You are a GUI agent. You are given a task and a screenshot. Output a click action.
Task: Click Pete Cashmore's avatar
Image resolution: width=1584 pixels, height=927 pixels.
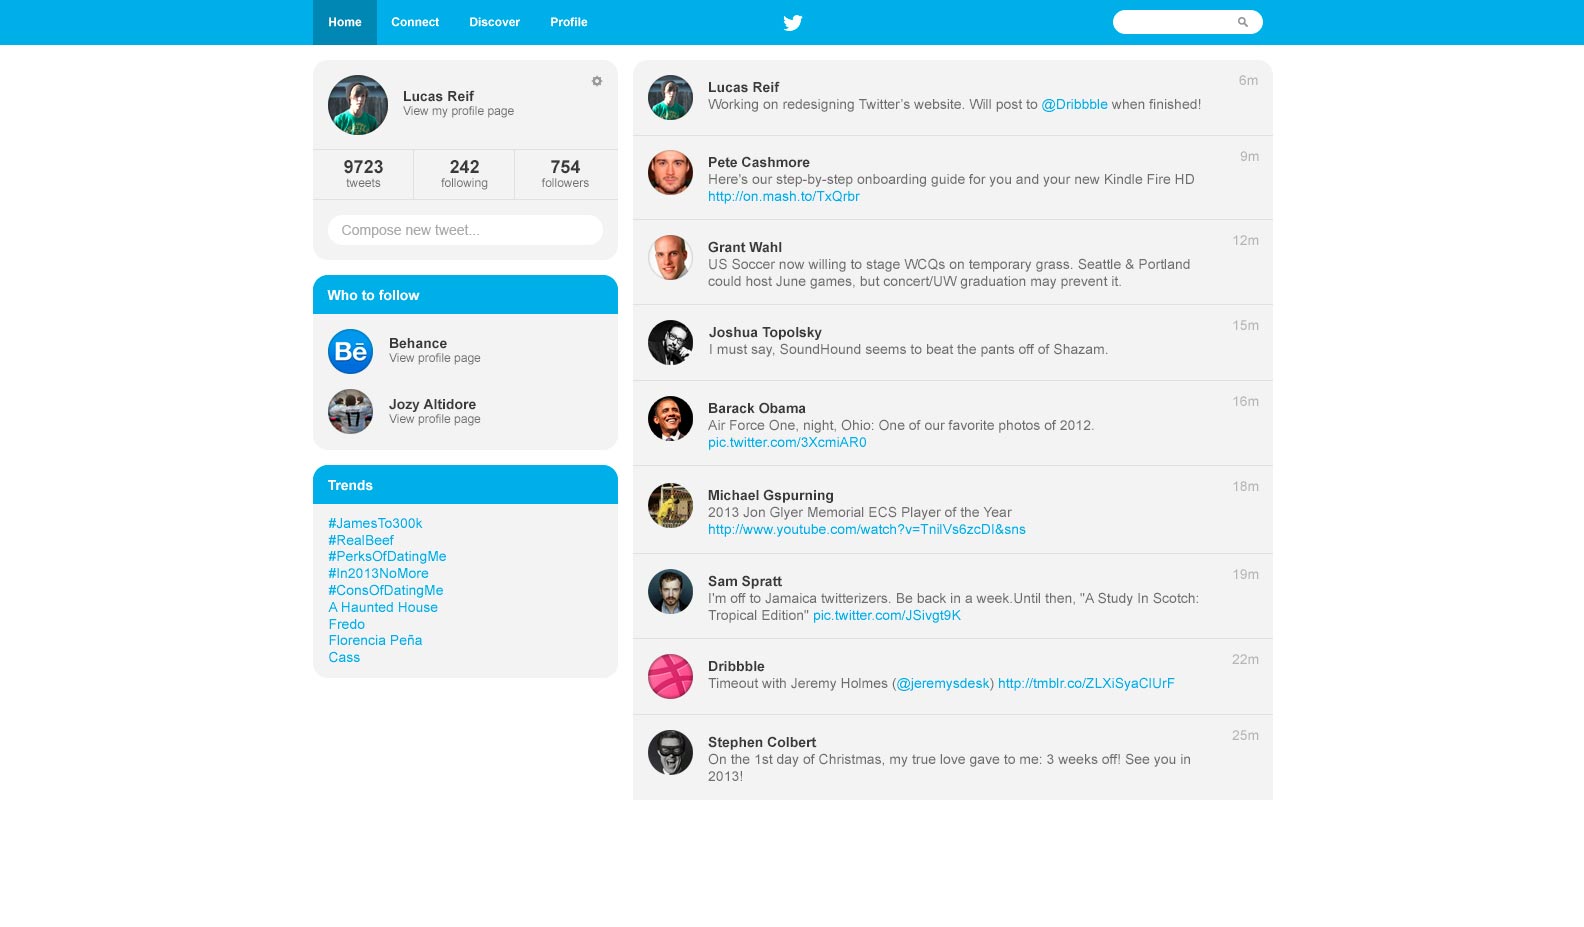[670, 172]
